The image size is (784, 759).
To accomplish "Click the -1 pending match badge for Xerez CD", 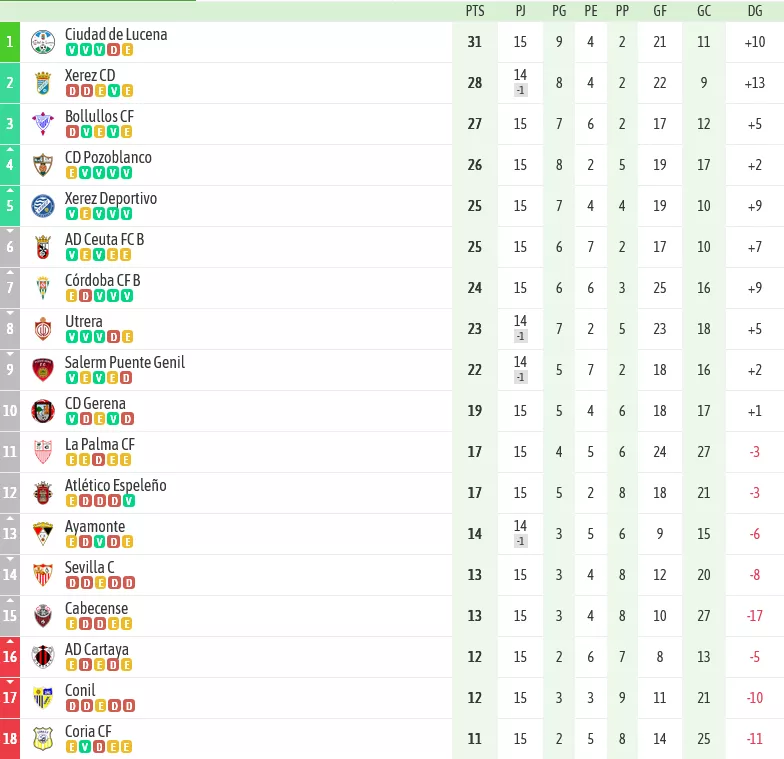I will (520, 90).
